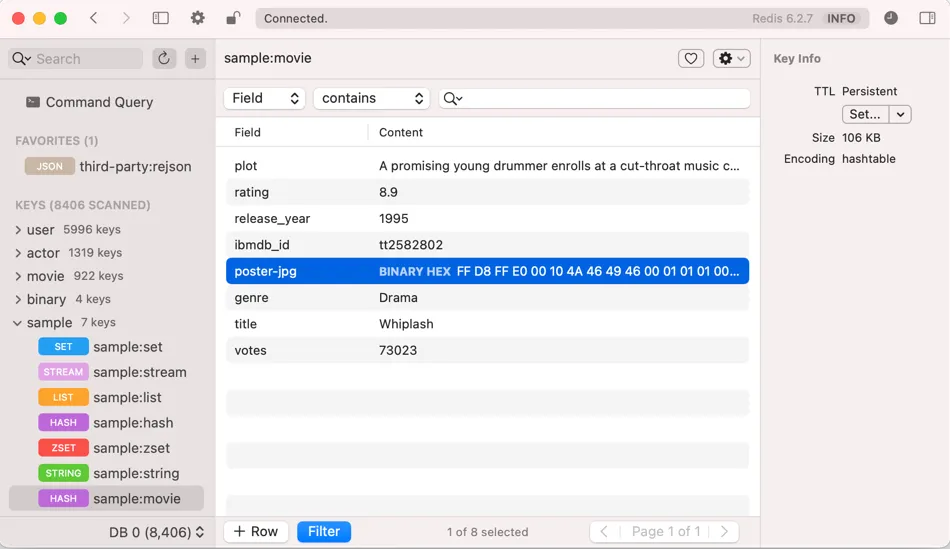Toggle the read-only lock icon
Screen dimensions: 950x549
tap(233, 18)
